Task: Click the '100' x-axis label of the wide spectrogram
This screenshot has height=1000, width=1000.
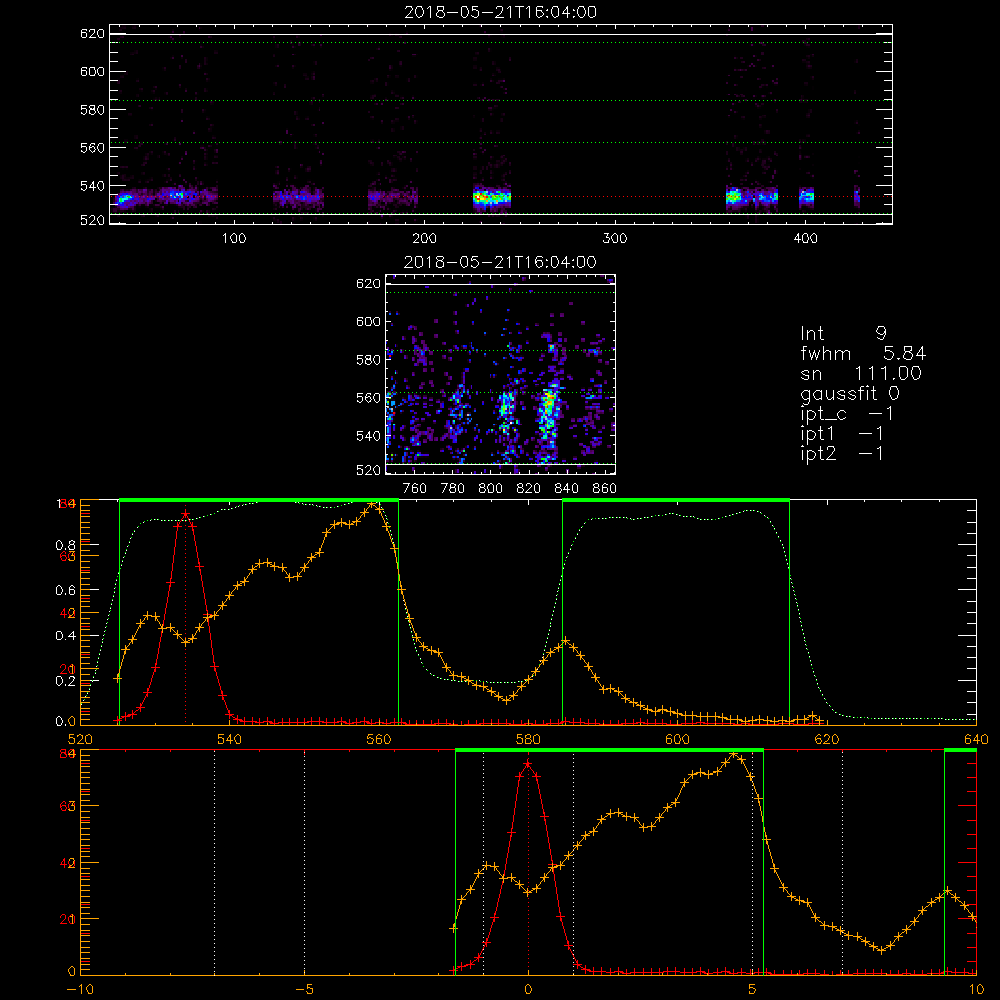Action: pyautogui.click(x=234, y=239)
